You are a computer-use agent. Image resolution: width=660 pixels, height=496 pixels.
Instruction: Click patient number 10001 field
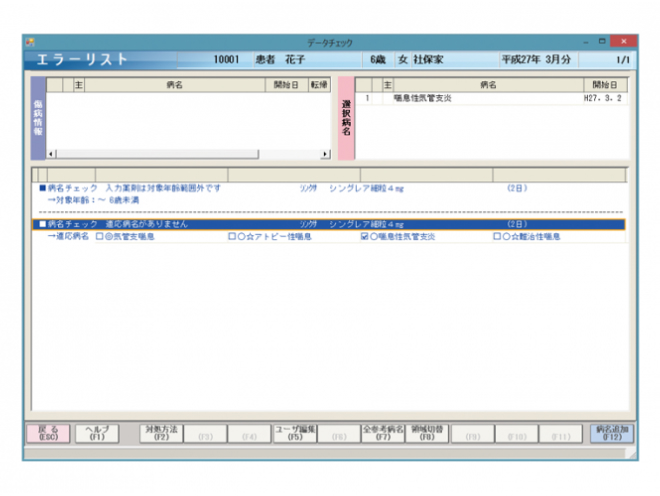[x=215, y=59]
